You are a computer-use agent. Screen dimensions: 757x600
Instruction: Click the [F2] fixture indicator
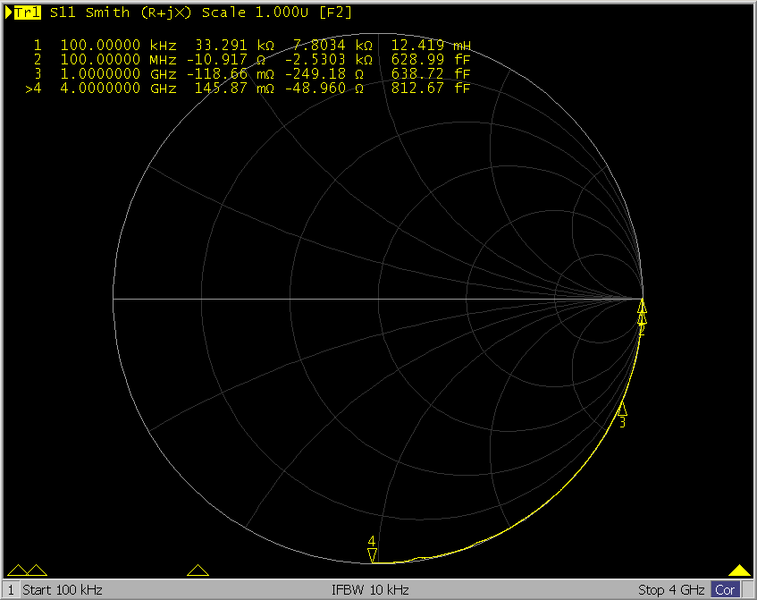click(336, 13)
